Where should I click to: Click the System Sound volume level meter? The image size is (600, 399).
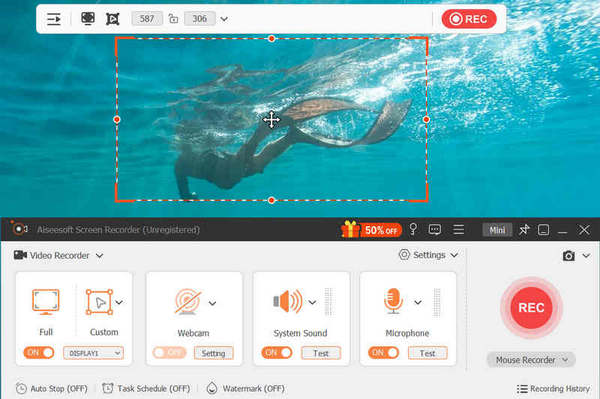coord(329,302)
